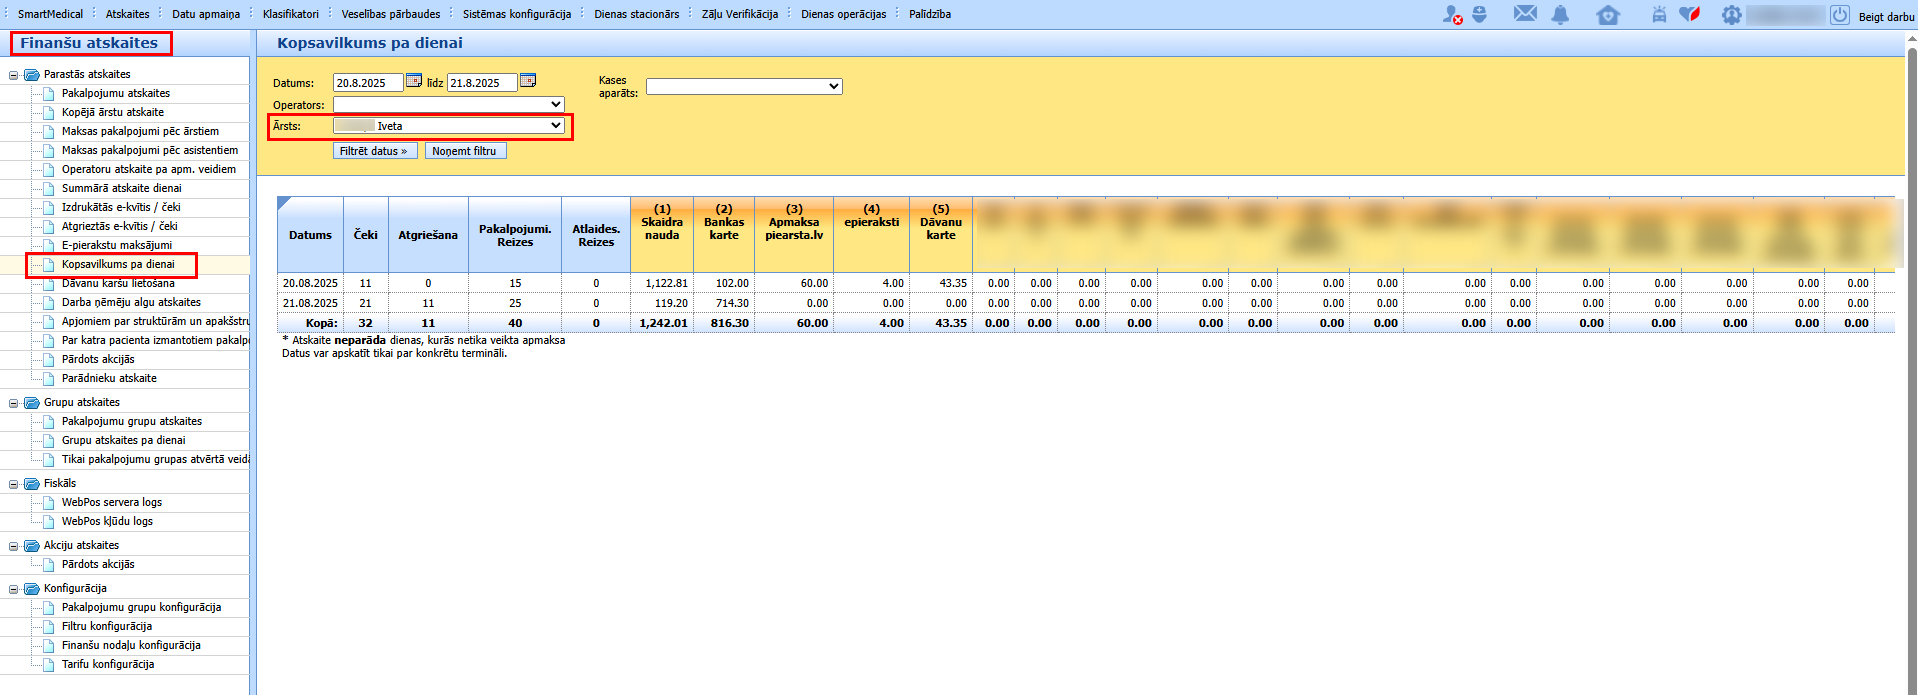
Task: Open Operatoru atskaite pa apm. veidiem
Action: [x=149, y=169]
